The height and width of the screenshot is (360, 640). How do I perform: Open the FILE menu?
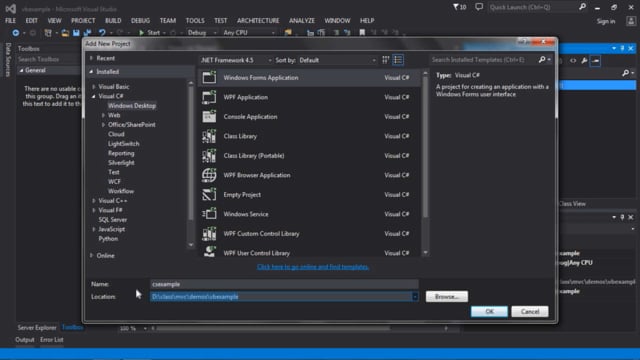pos(11,20)
